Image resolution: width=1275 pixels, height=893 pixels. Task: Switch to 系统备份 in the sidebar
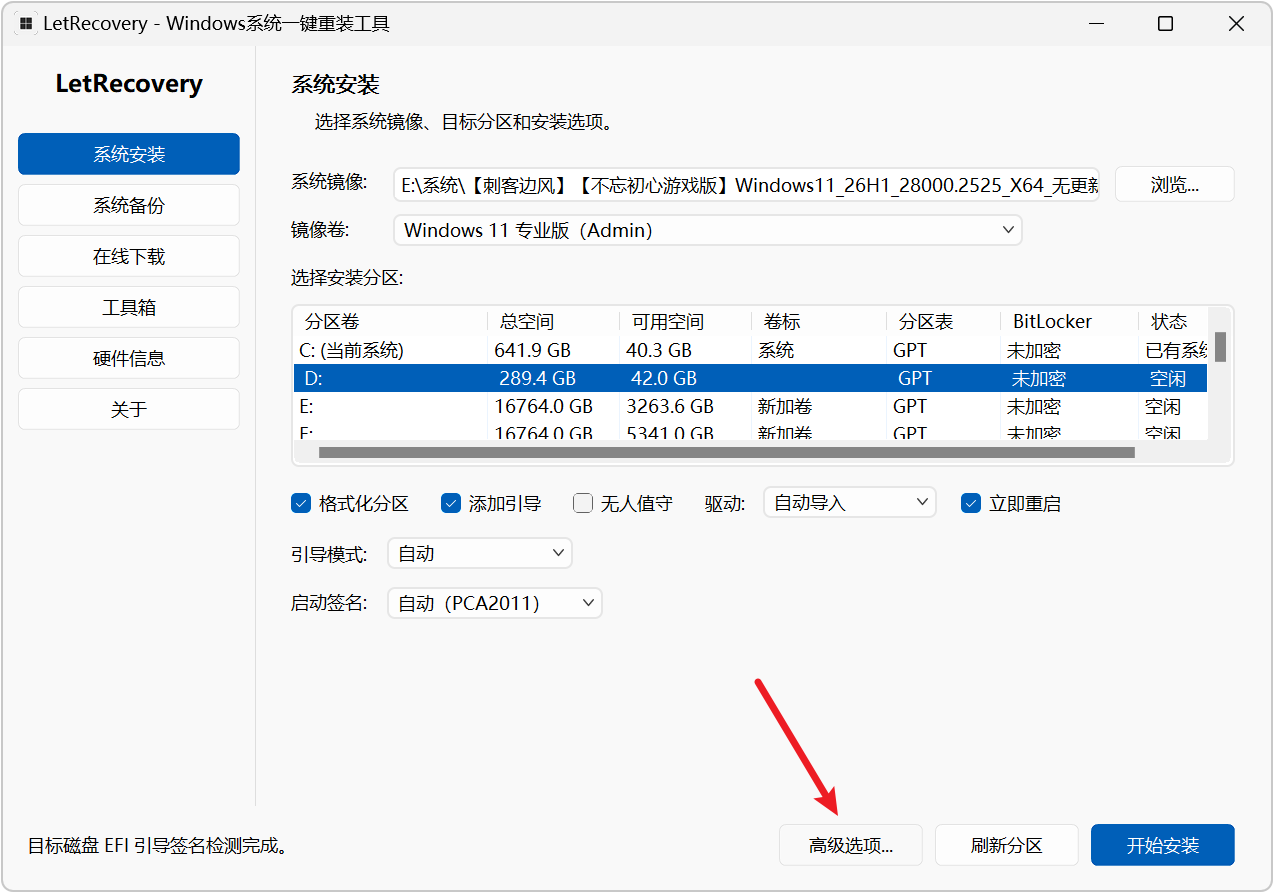click(129, 205)
